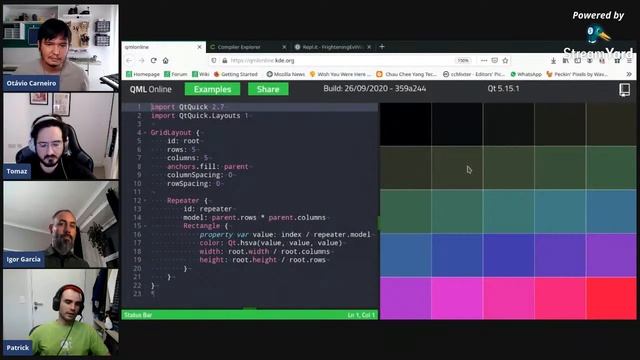Click the 'import QtQuick.Layouts' code line
The width and height of the screenshot is (640, 360).
pyautogui.click(x=200, y=116)
